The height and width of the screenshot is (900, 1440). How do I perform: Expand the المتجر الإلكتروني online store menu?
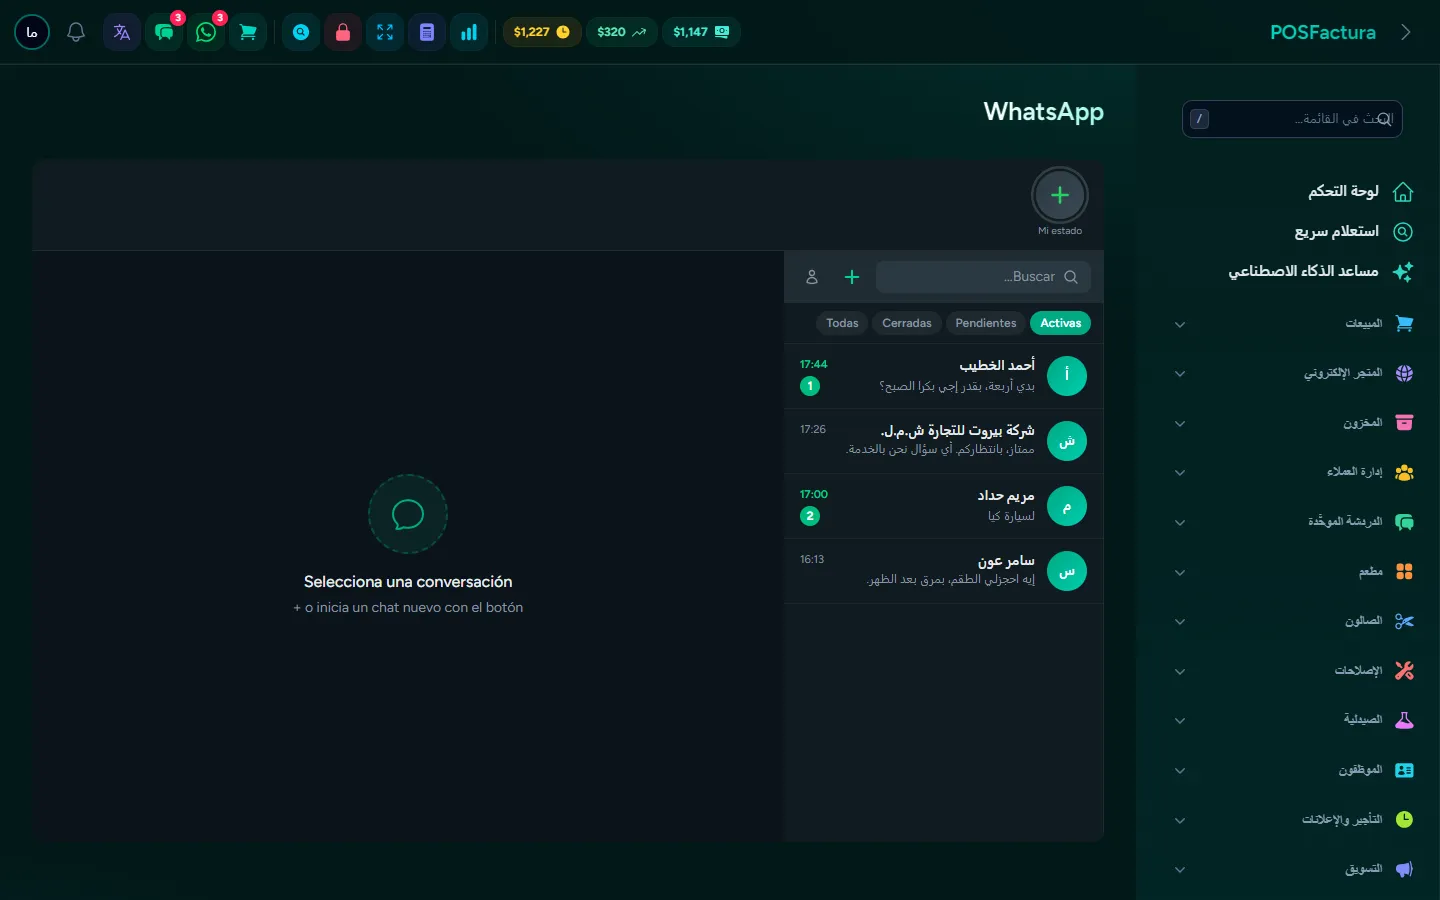(x=1292, y=373)
